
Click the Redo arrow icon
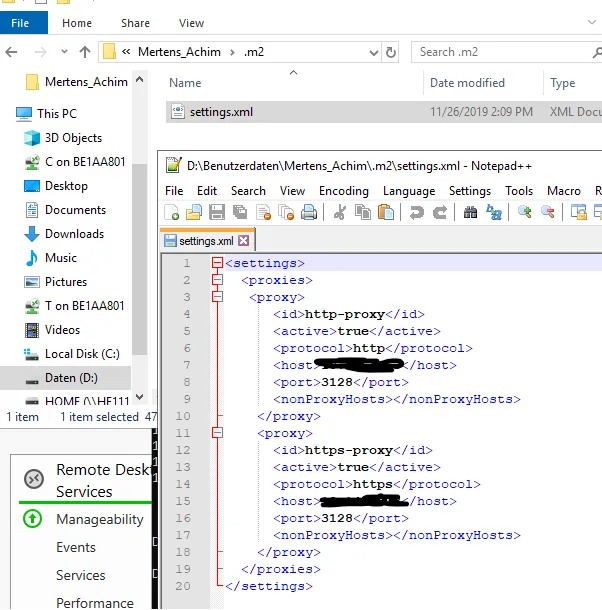point(440,212)
